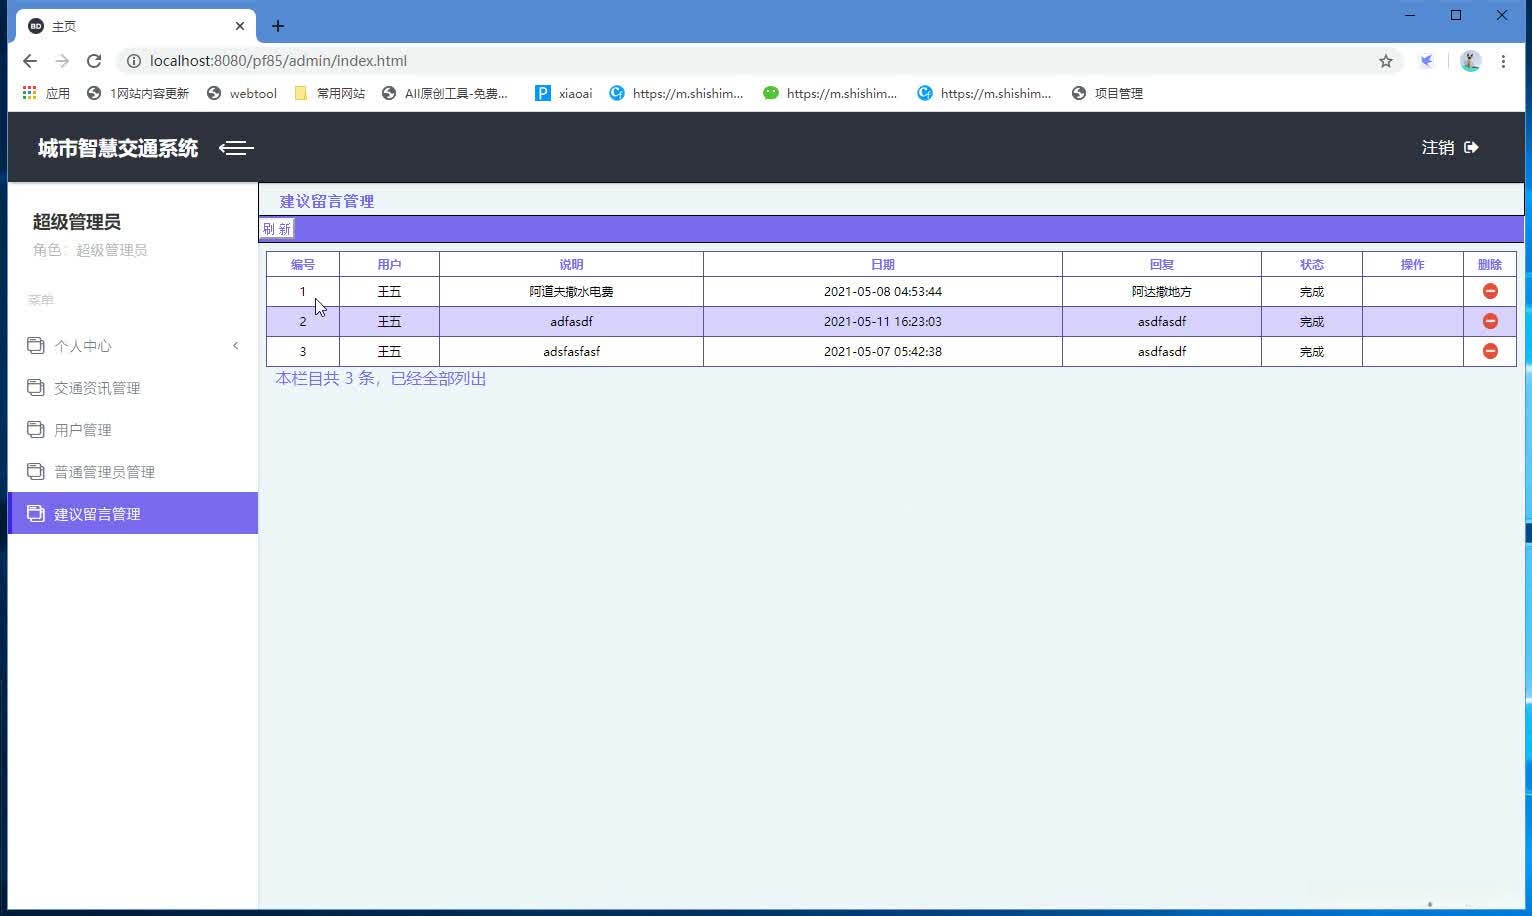Click the 刷新 refresh button

pyautogui.click(x=276, y=229)
